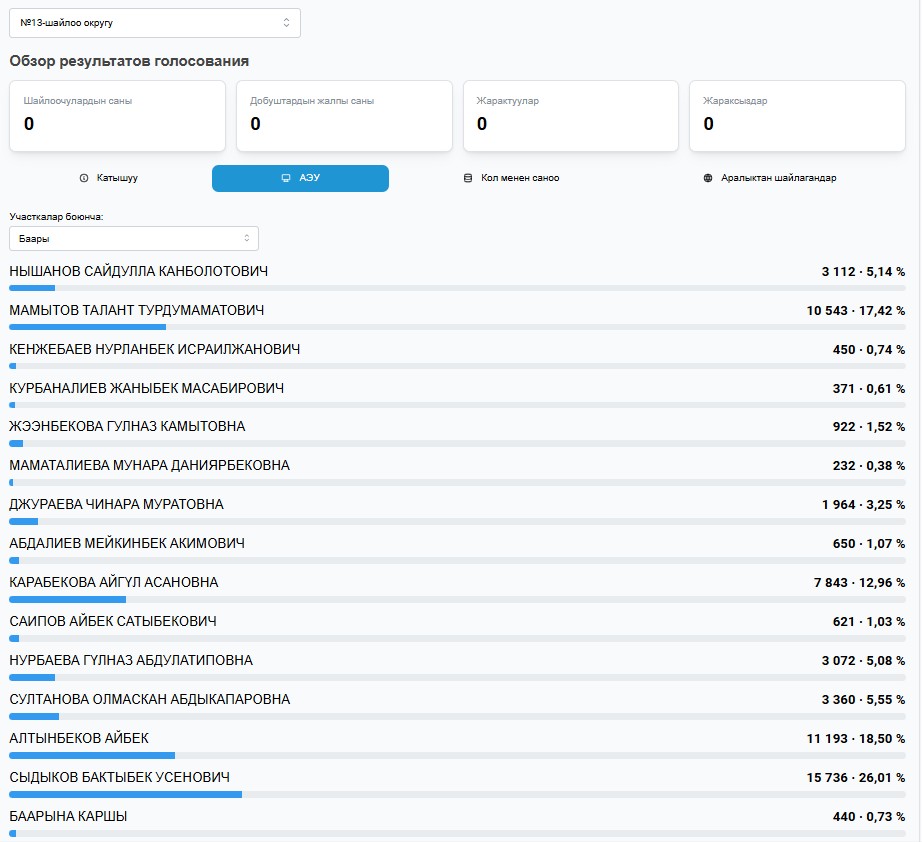This screenshot has width=922, height=842.
Task: Click the clock icon beside Катышуу
Action: point(84,178)
